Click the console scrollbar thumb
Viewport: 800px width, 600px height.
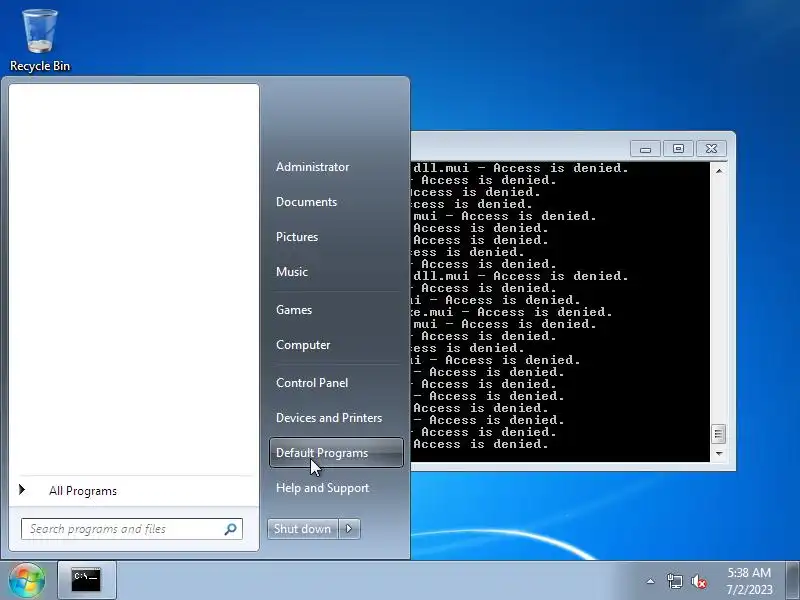(719, 434)
